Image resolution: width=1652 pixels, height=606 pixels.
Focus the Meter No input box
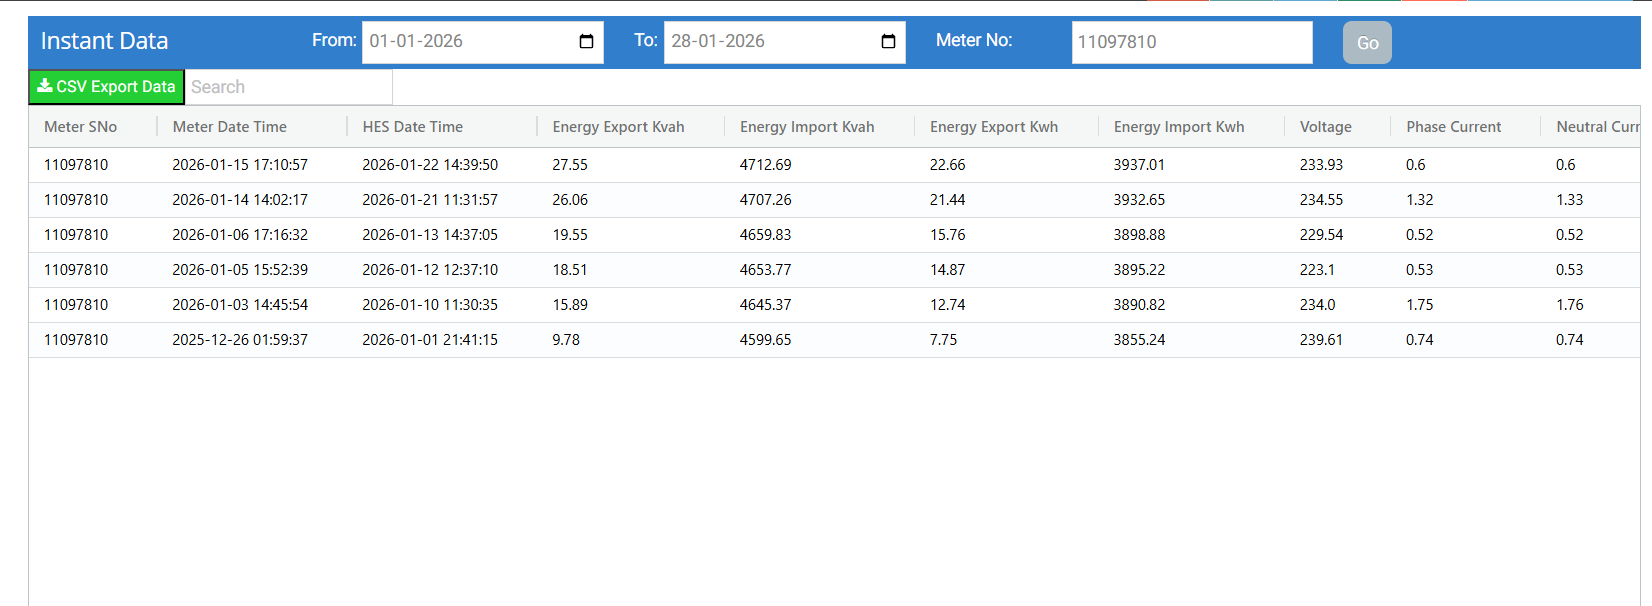tap(1191, 42)
